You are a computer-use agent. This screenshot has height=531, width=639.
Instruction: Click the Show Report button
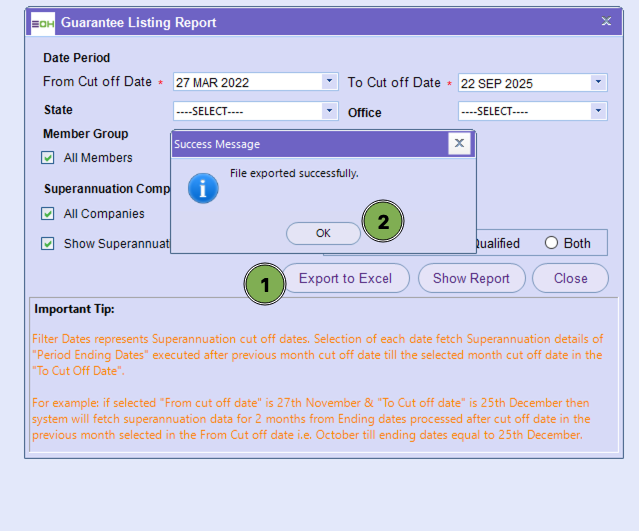471,278
